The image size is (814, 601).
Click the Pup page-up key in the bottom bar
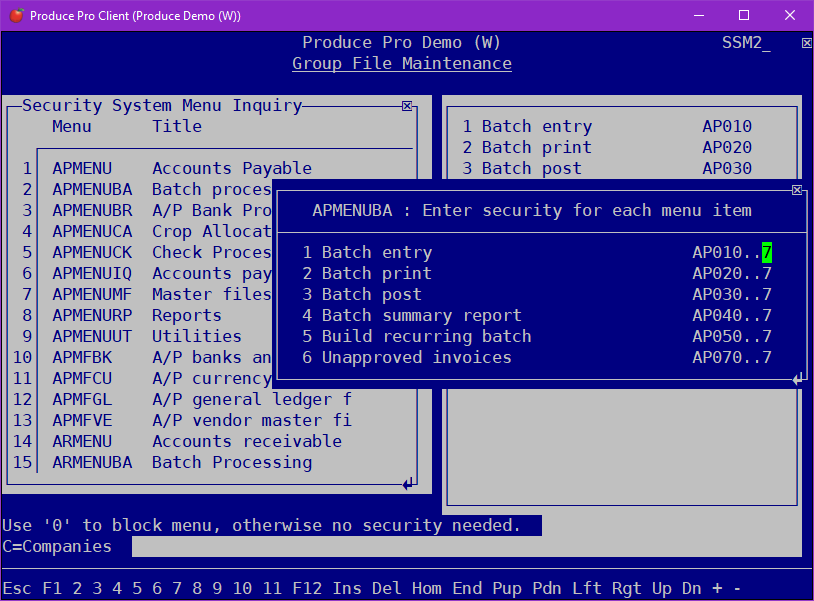507,589
